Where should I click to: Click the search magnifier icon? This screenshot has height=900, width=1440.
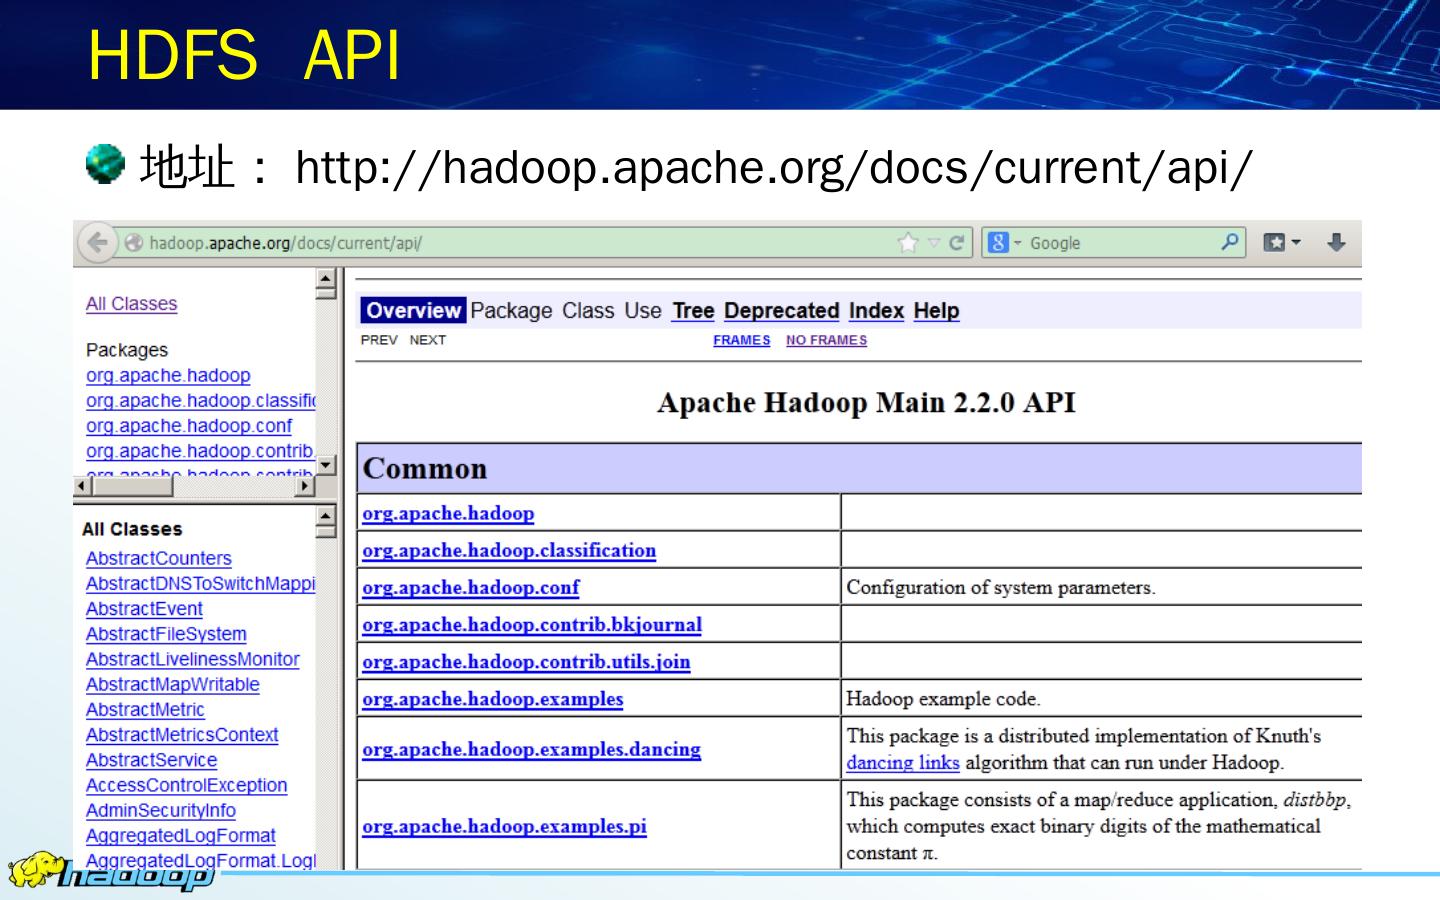(1229, 242)
